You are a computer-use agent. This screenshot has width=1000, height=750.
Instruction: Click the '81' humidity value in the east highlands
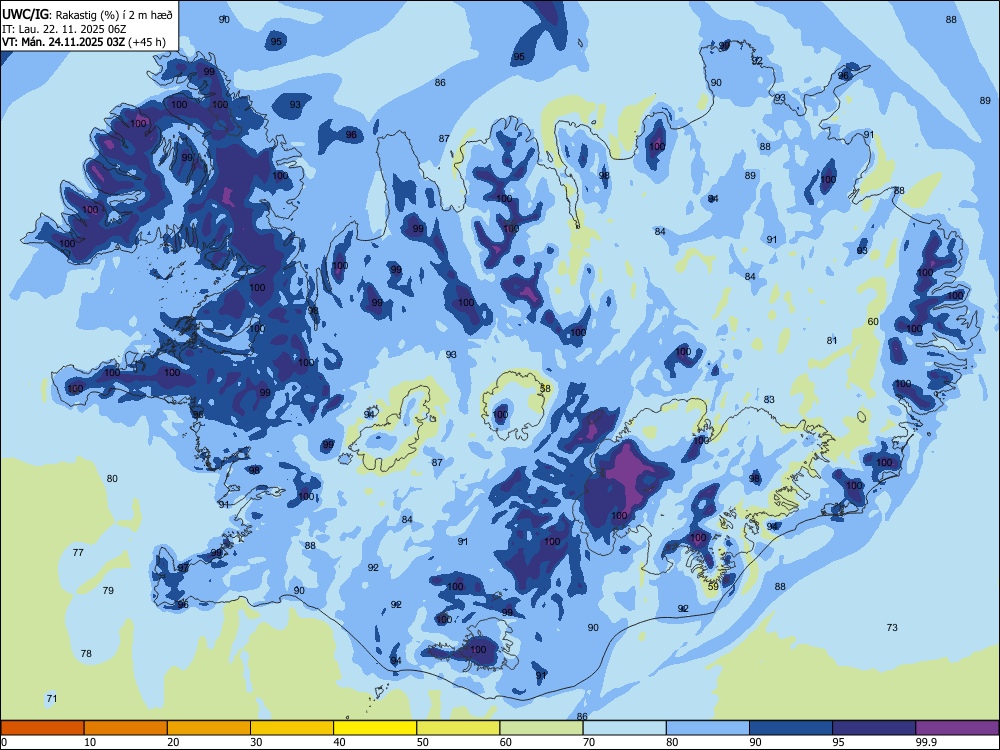tap(832, 341)
